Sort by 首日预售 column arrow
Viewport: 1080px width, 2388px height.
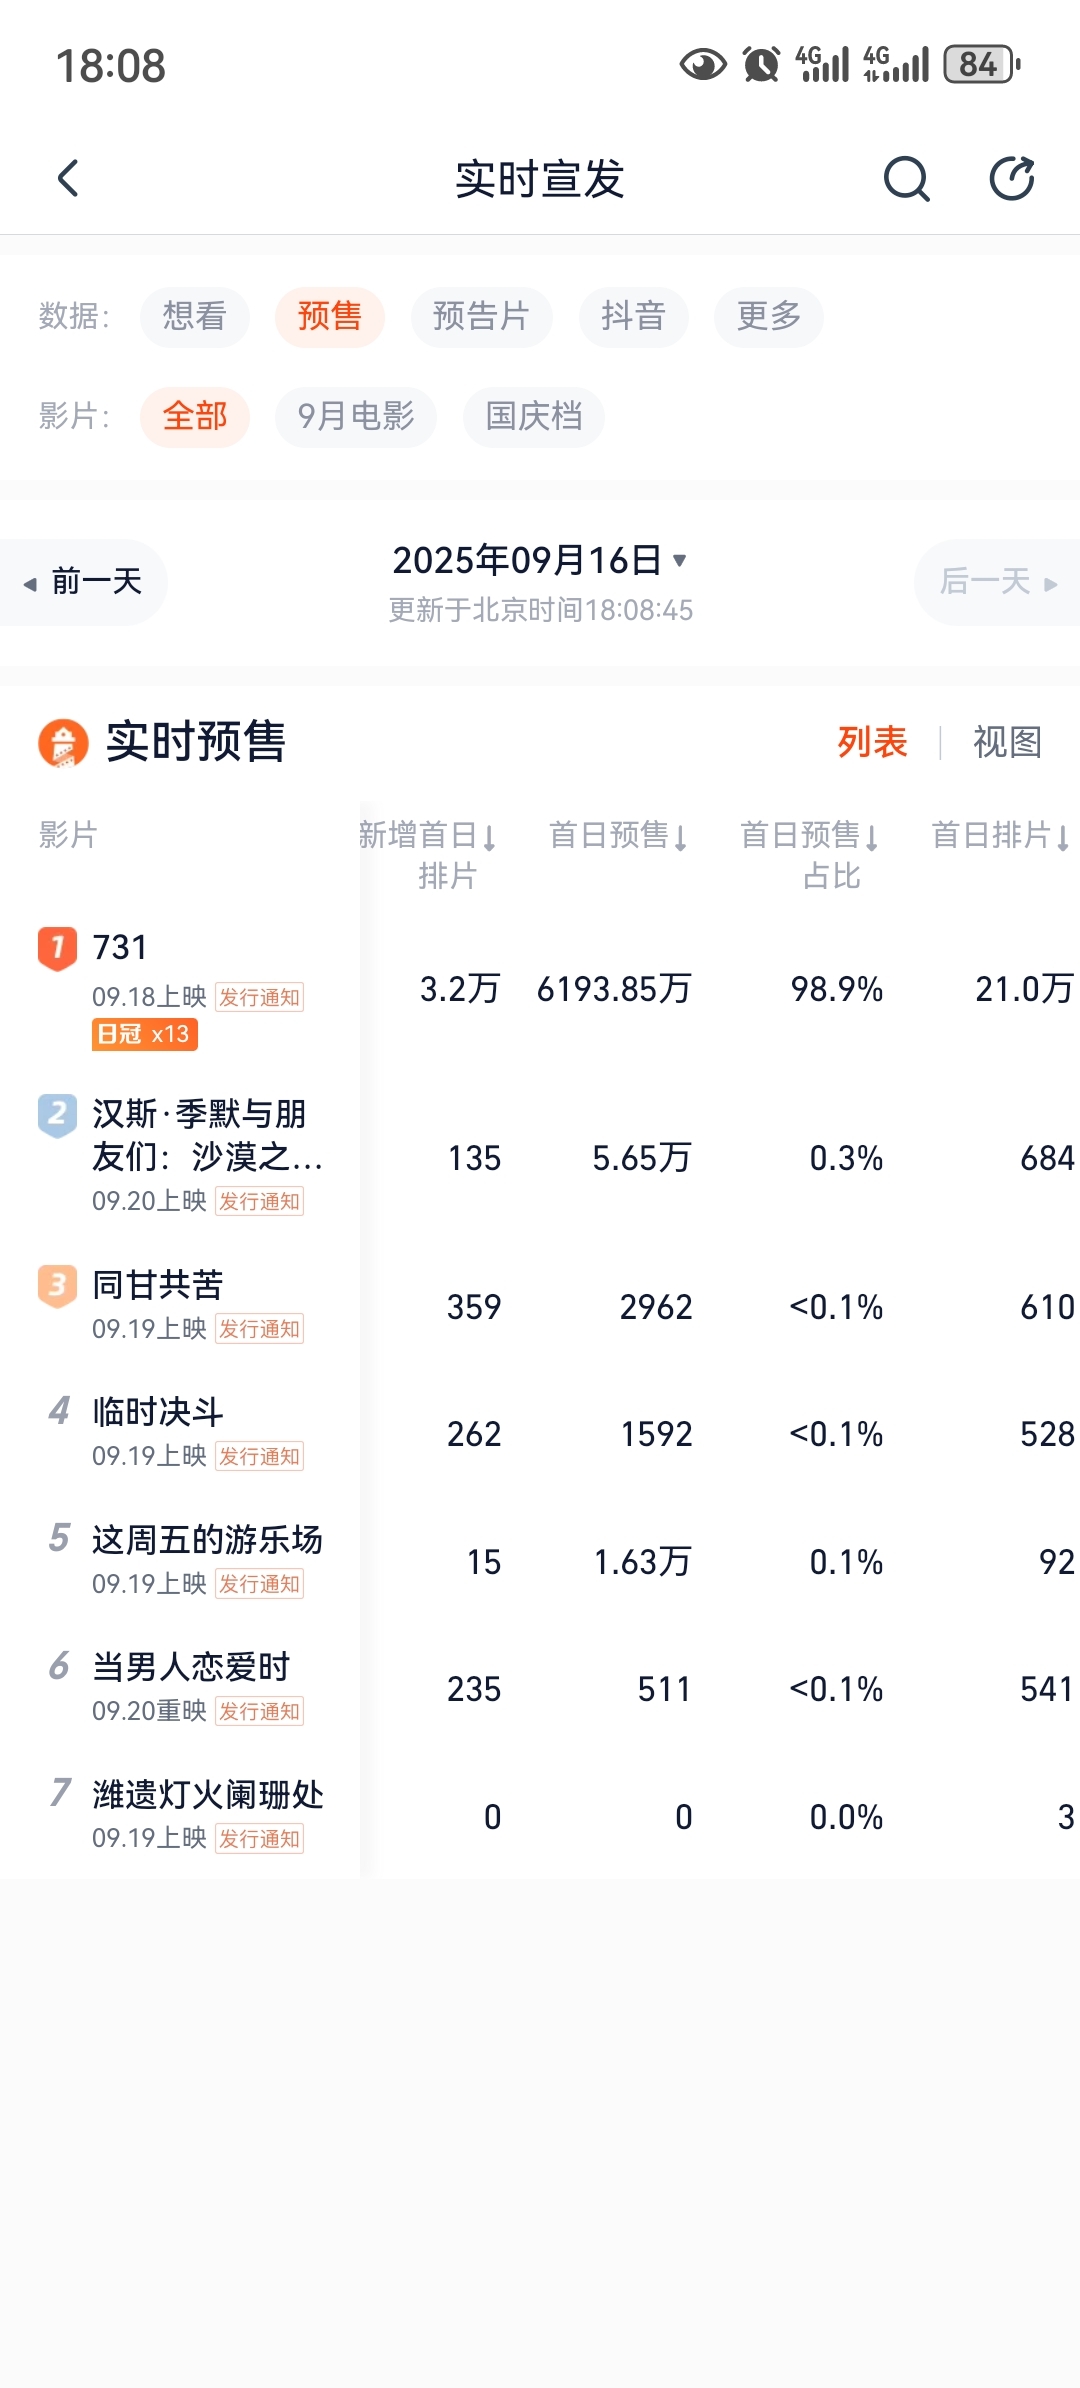pyautogui.click(x=680, y=837)
